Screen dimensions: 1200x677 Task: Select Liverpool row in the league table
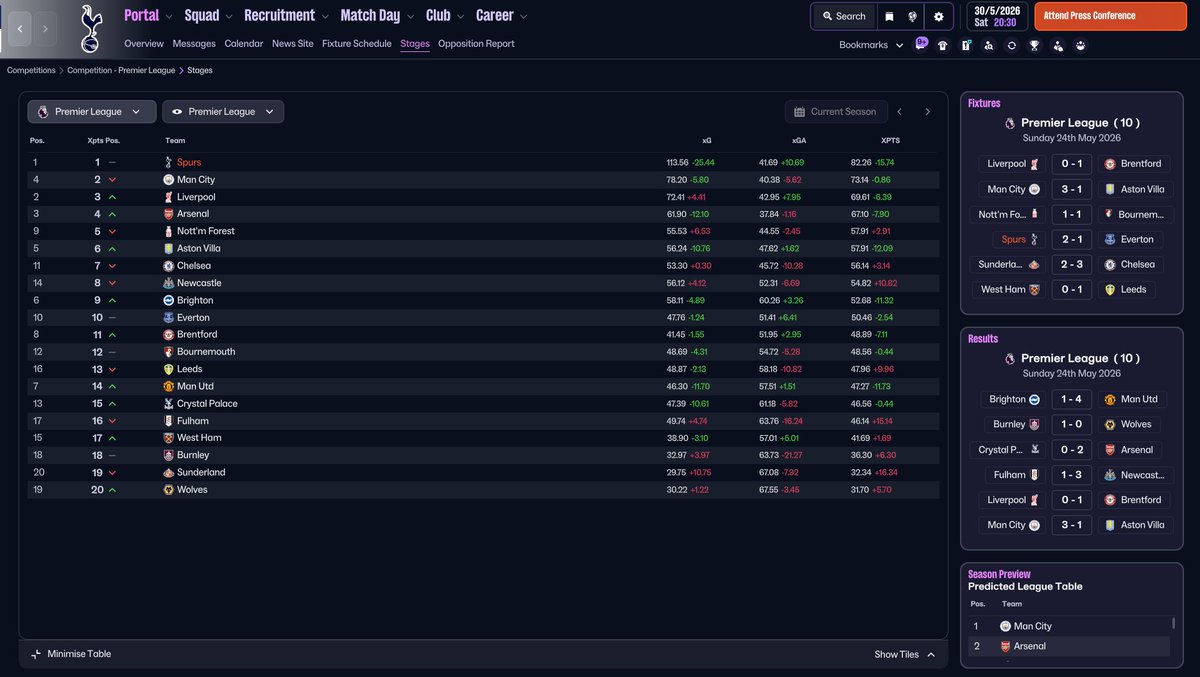483,197
